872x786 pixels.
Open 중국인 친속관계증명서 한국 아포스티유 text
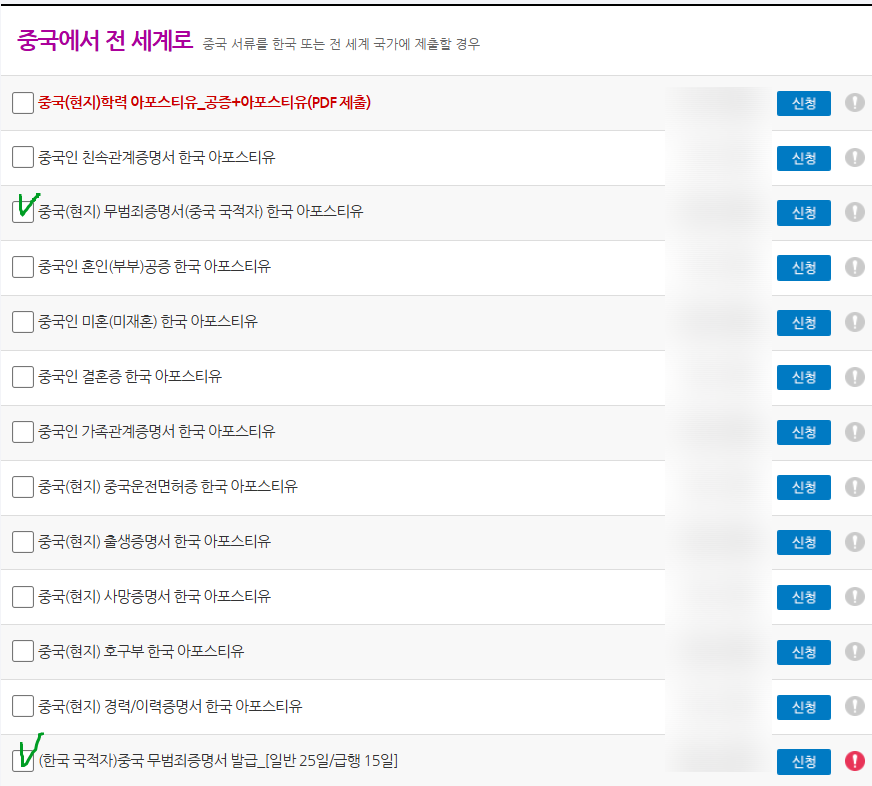(156, 157)
